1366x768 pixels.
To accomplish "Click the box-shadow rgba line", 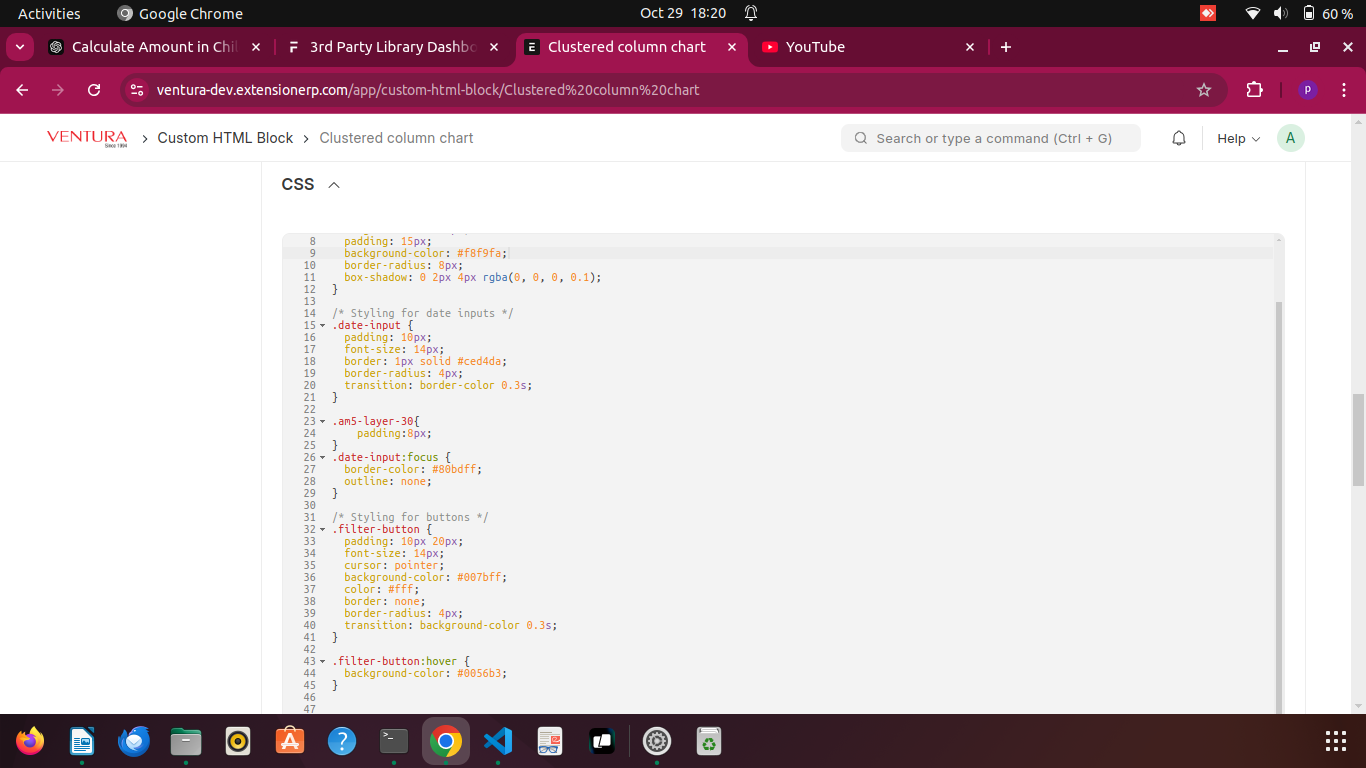I will pyautogui.click(x=473, y=277).
